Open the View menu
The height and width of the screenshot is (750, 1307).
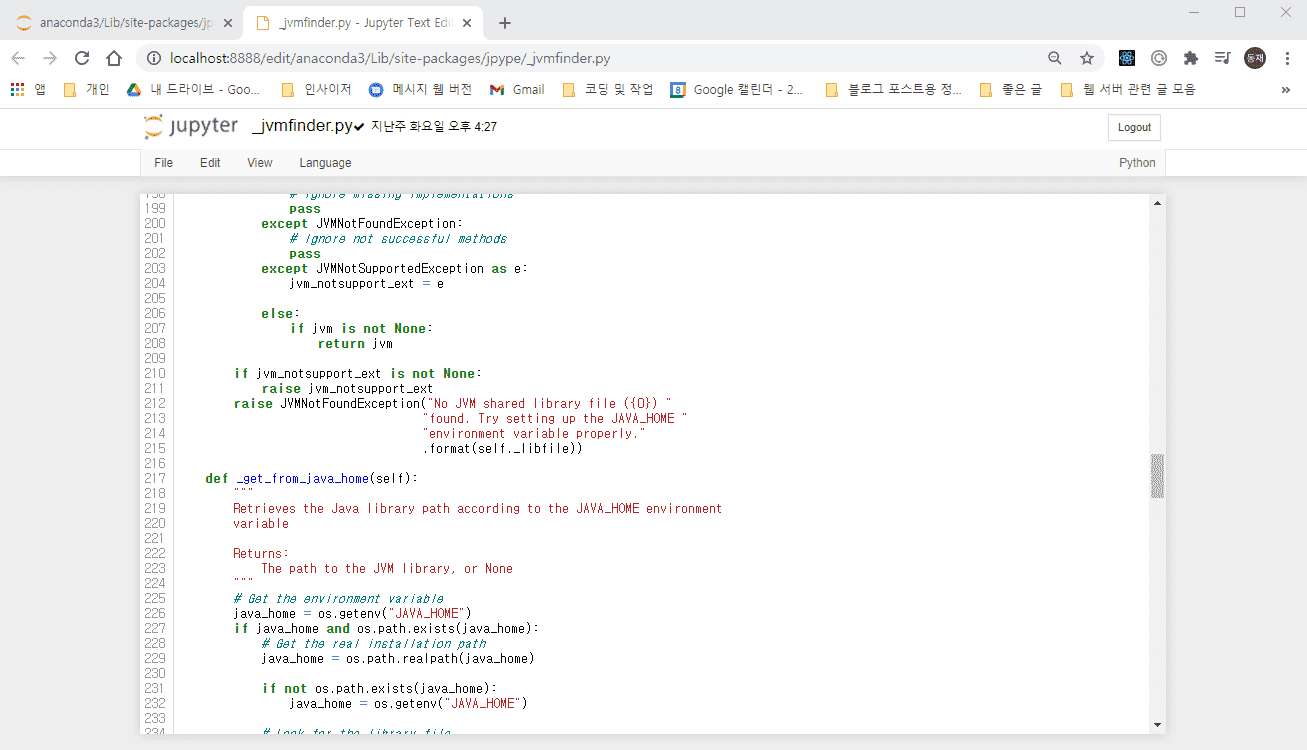pos(260,163)
